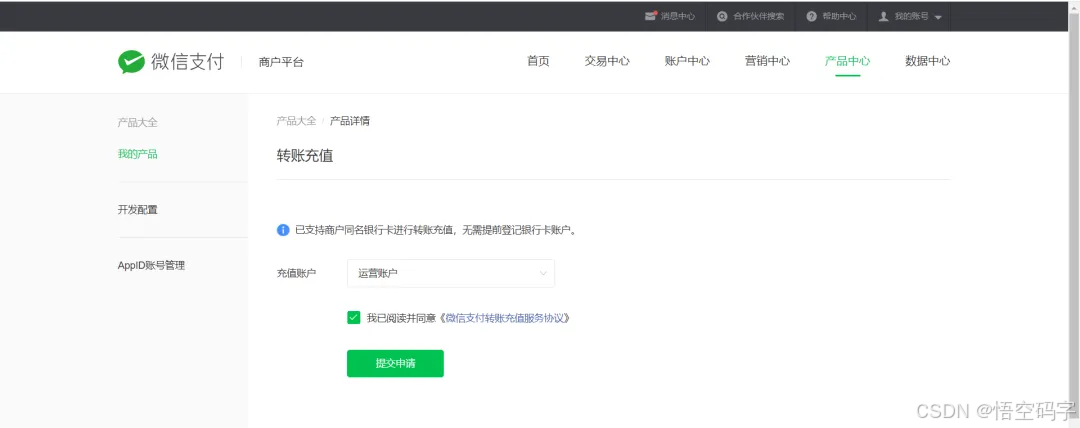Click the question-mark icon beside 帮助中心
Viewport: 1080px width, 428px height.
coord(811,16)
